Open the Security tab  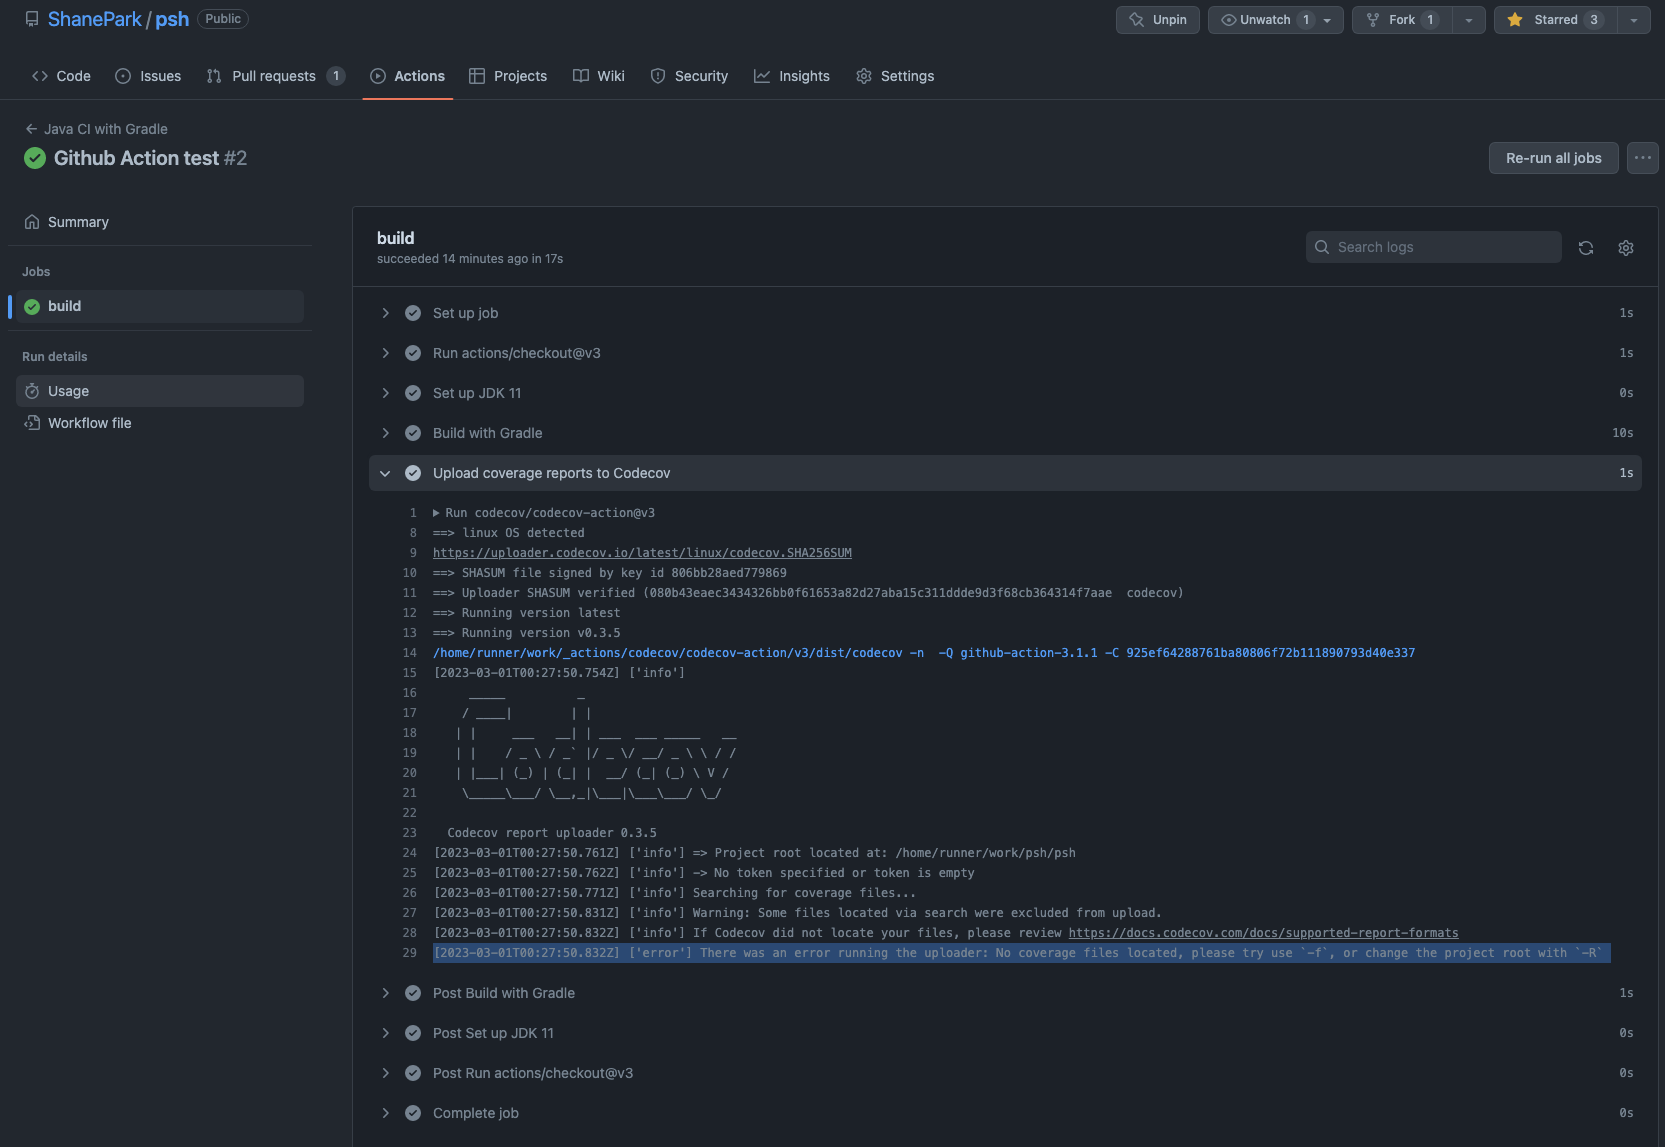(689, 76)
